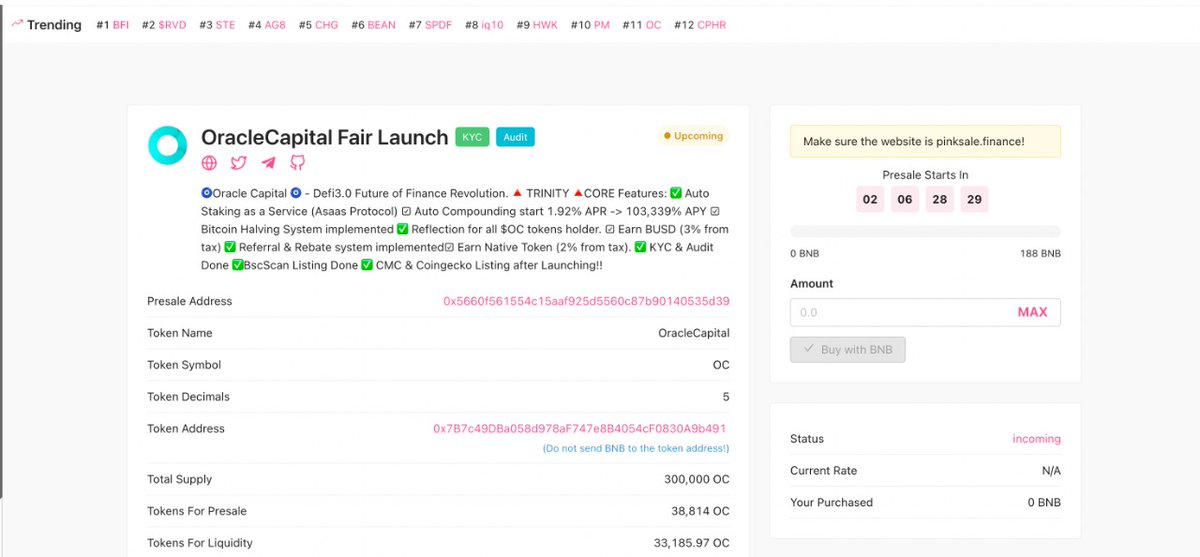Screen dimensions: 1200x557
Task: Click the 'Do not send BNB' warning text
Action: pos(636,448)
